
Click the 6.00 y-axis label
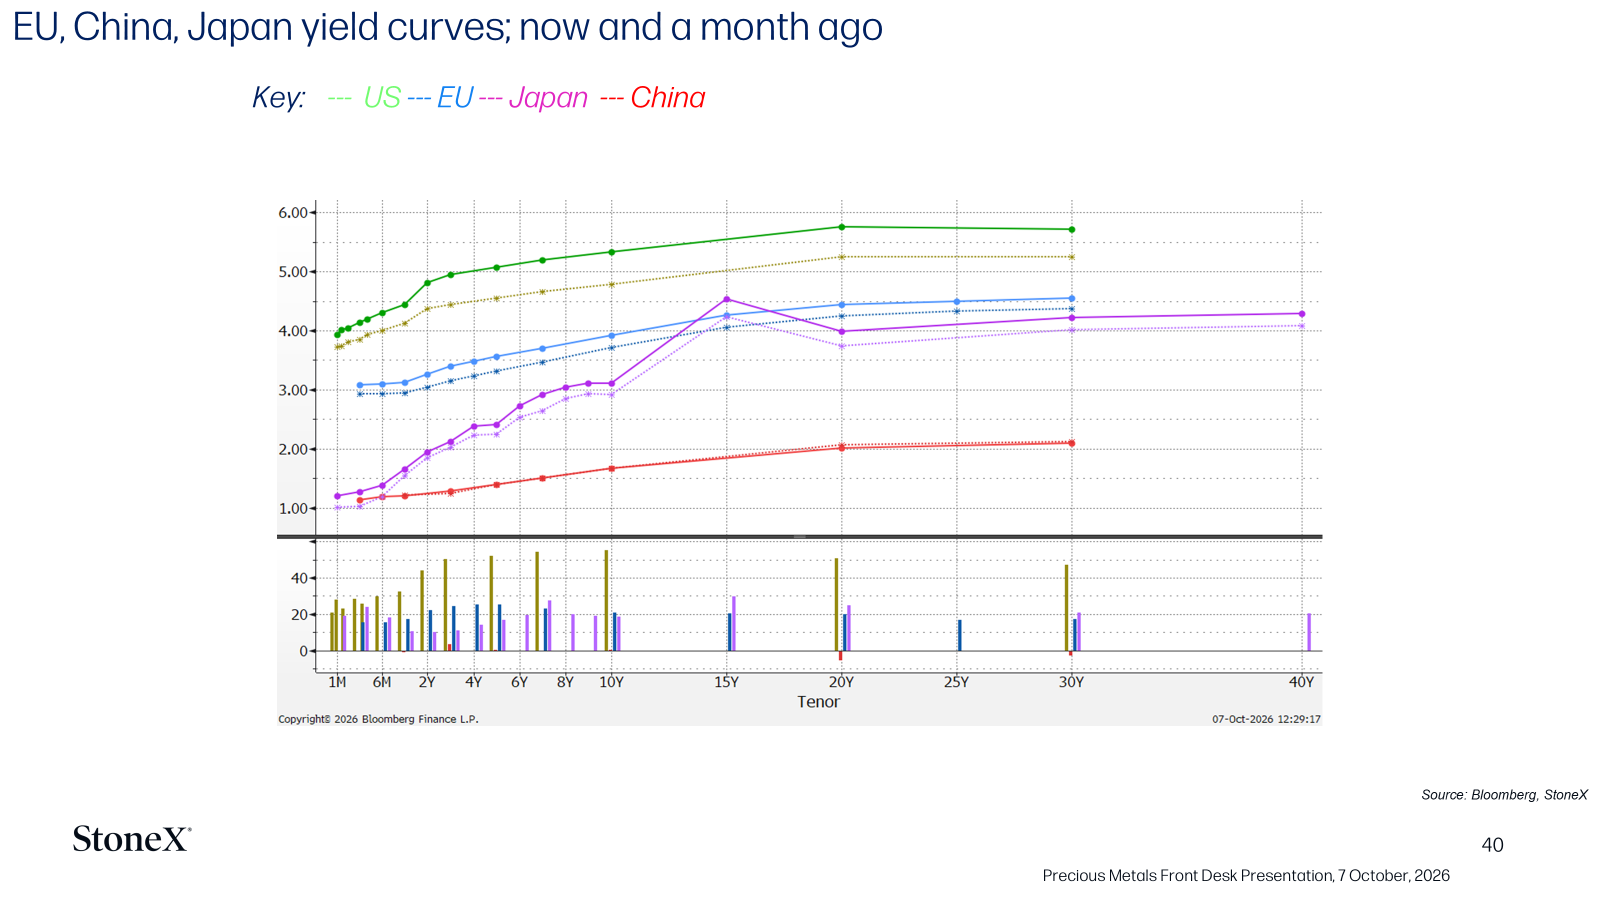[293, 213]
